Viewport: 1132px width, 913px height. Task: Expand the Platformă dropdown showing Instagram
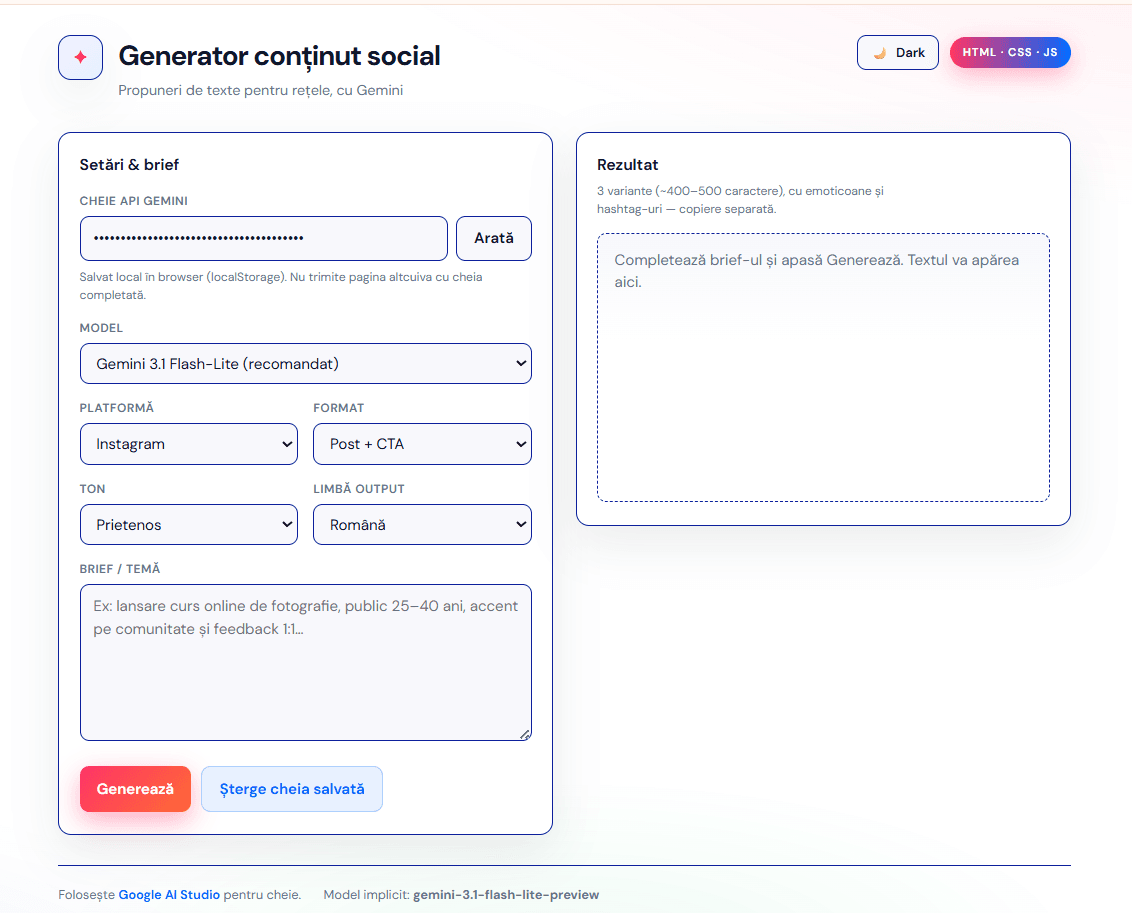pos(188,444)
